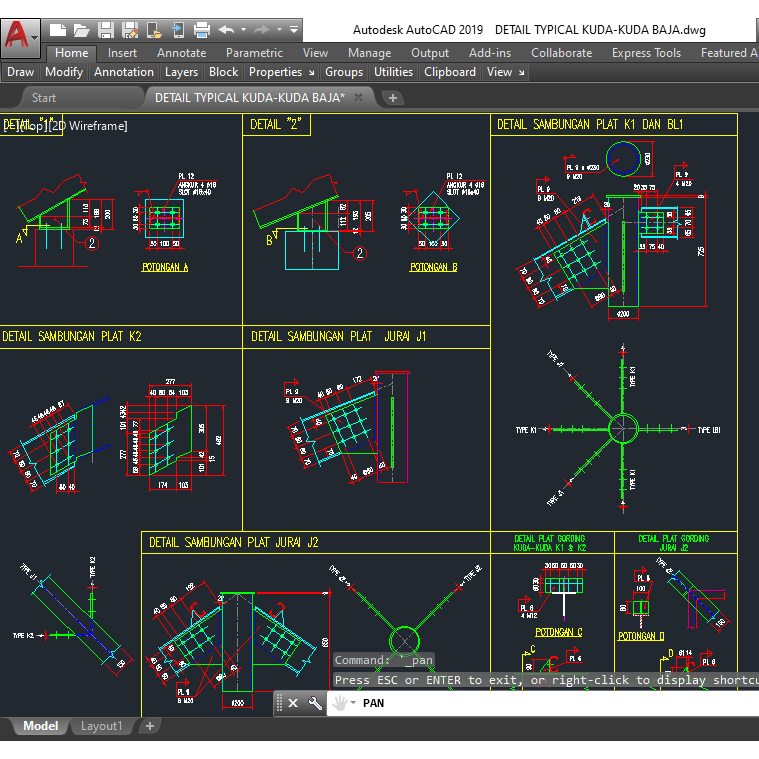Click the Save As icon

point(130,30)
